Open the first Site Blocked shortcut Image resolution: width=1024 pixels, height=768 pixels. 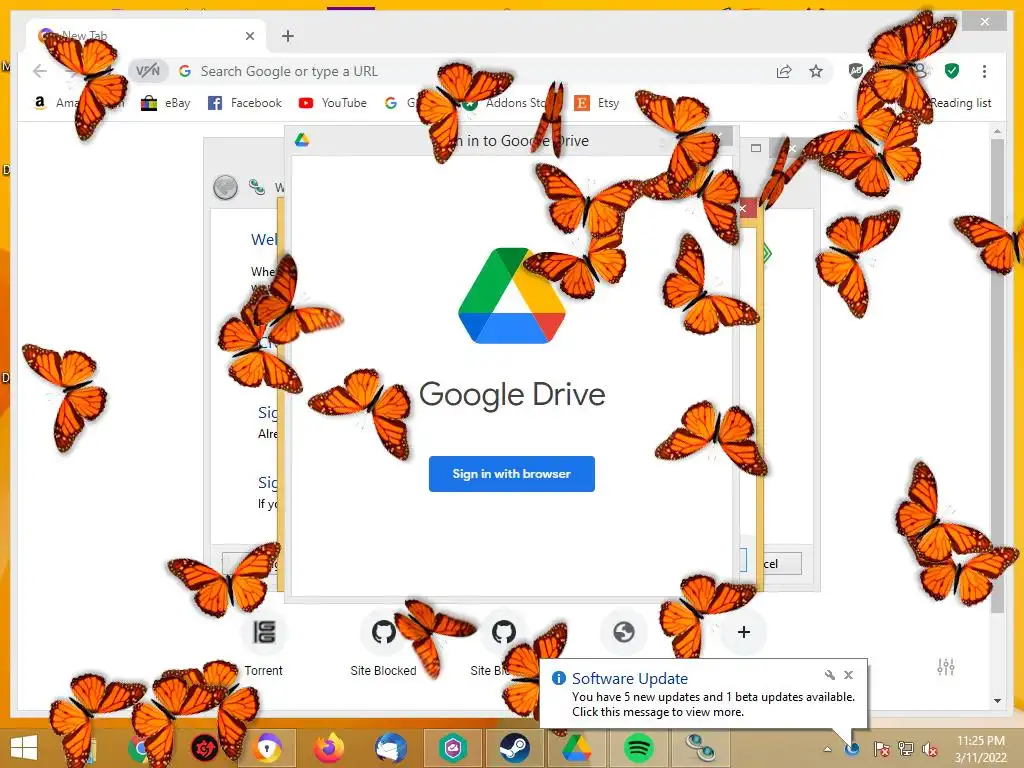pos(383,643)
